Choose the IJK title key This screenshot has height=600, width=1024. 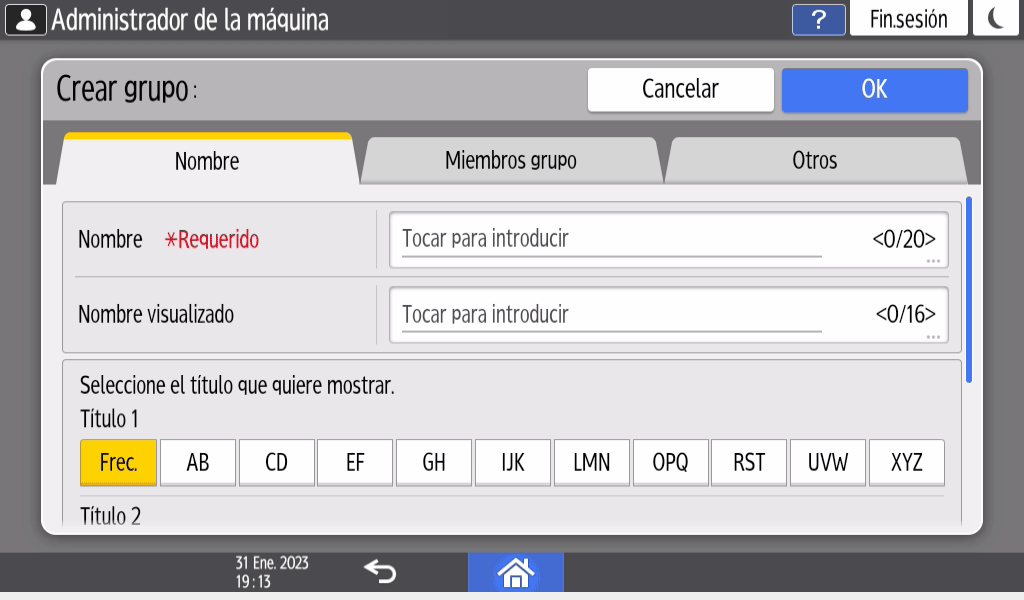512,462
